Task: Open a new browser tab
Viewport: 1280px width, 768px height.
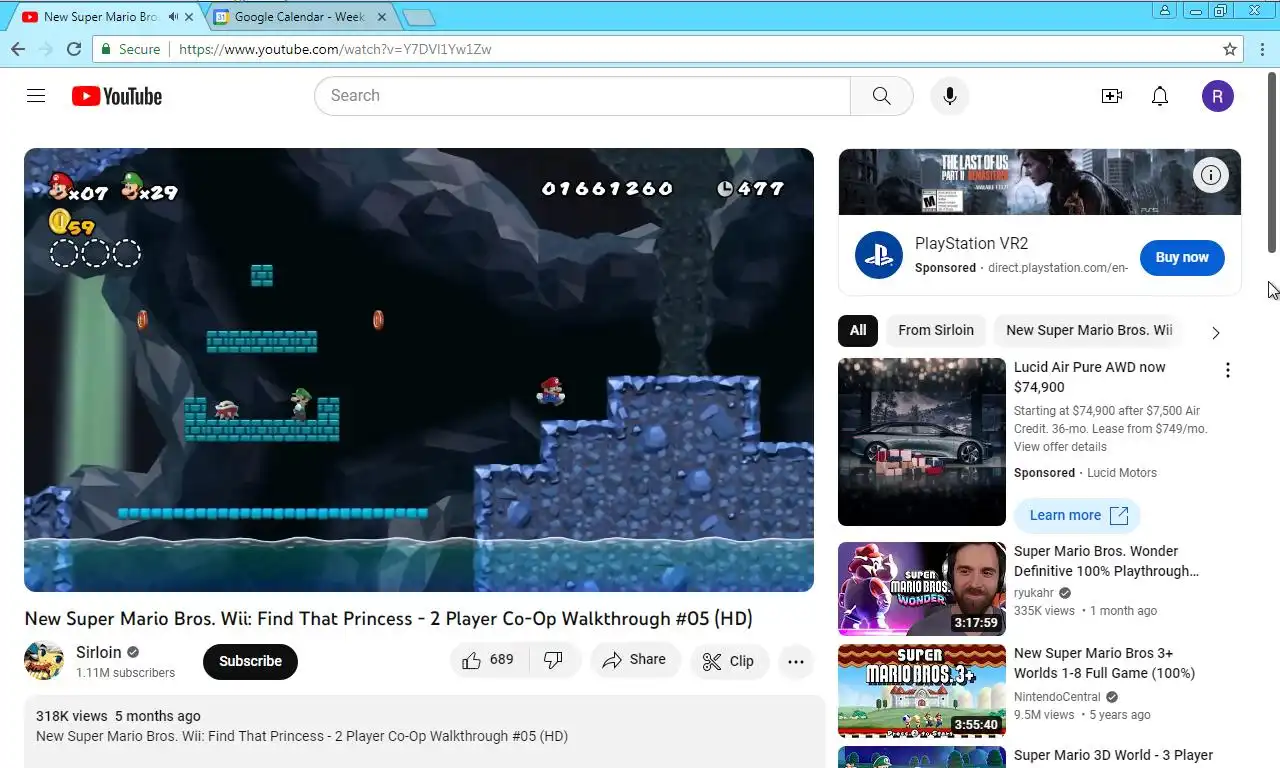Action: (417, 17)
